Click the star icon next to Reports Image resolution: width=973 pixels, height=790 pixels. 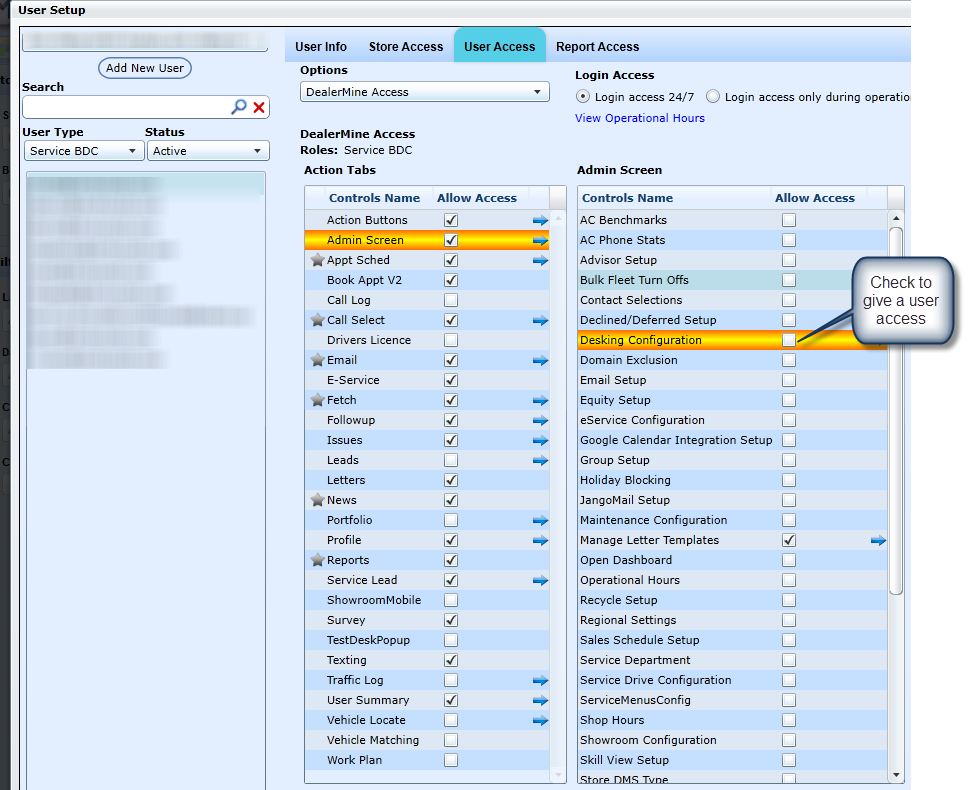(317, 560)
